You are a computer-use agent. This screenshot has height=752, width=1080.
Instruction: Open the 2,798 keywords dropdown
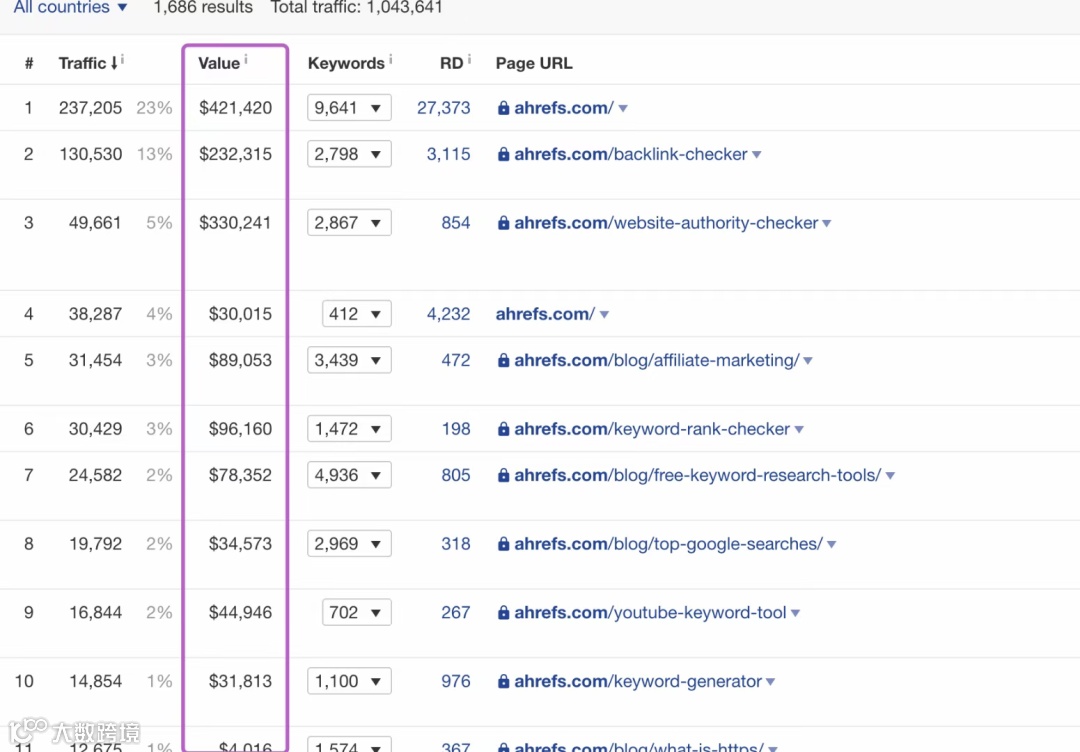348,154
